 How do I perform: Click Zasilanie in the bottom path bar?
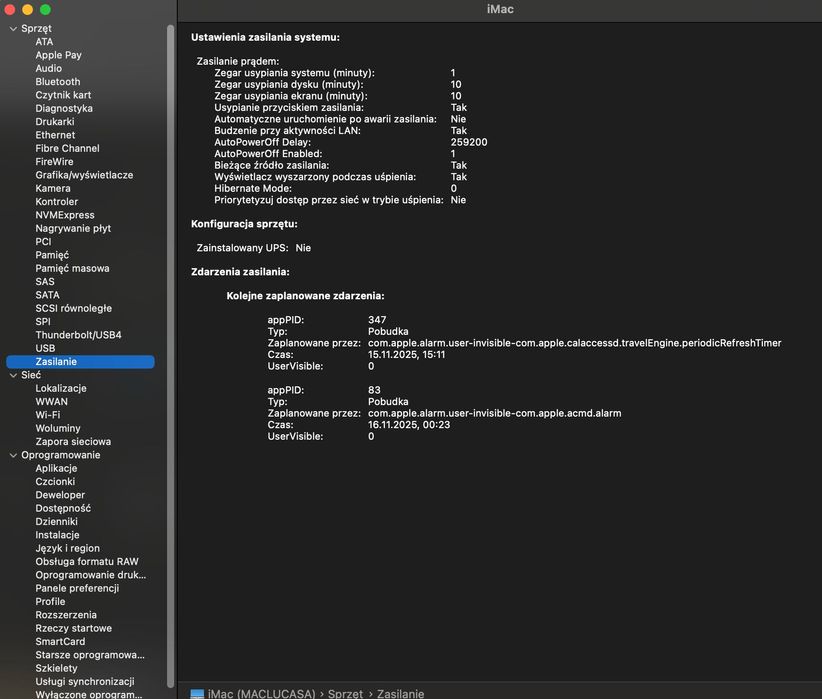click(400, 693)
